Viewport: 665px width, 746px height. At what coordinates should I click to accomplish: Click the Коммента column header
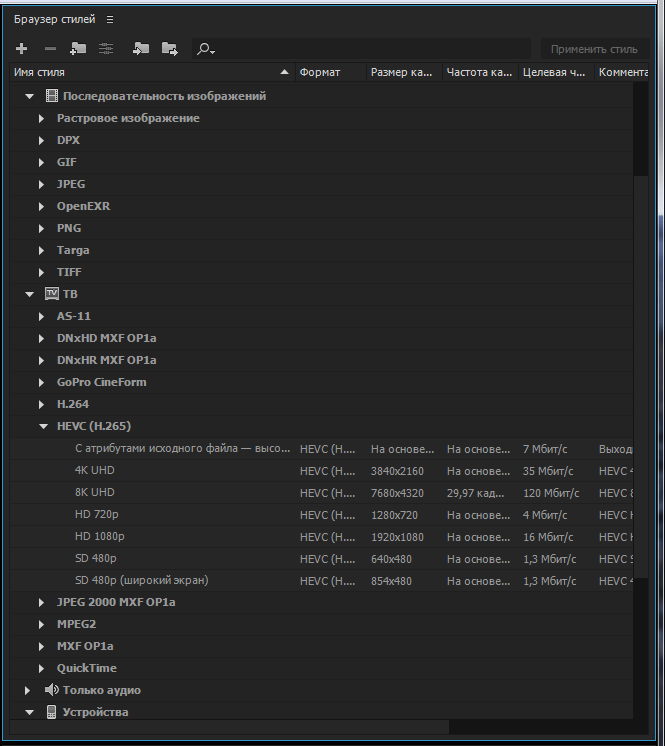point(622,72)
